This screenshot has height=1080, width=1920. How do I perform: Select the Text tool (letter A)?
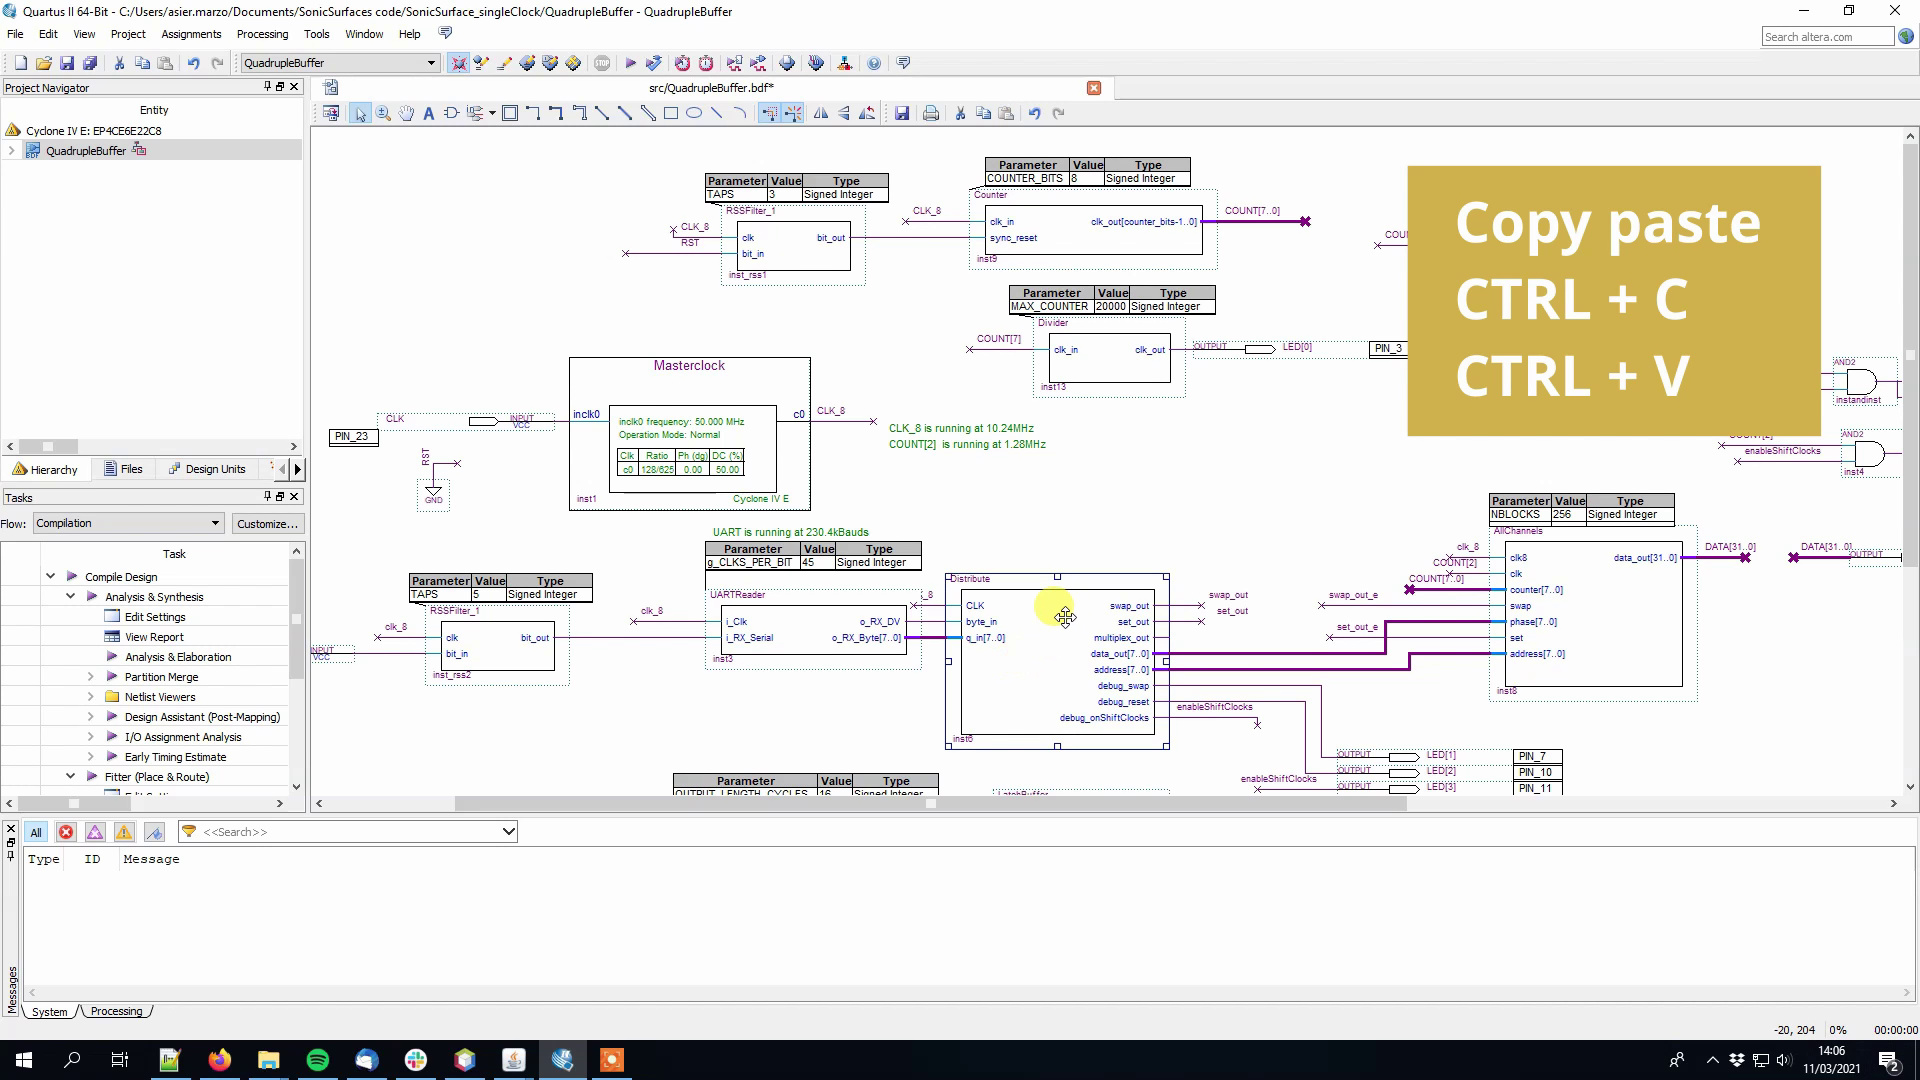[429, 114]
